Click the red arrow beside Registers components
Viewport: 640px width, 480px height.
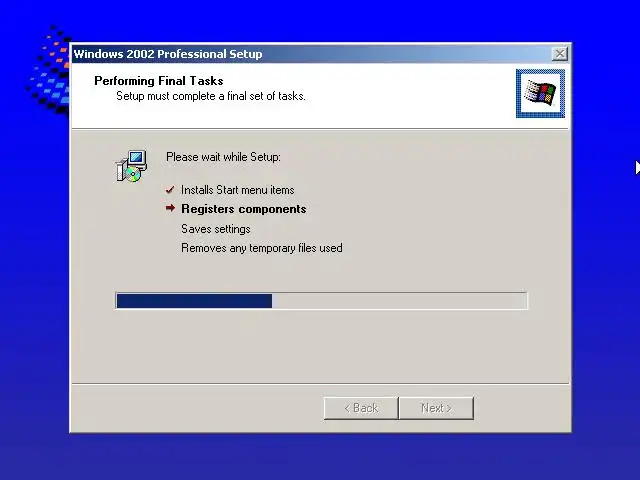coord(170,208)
